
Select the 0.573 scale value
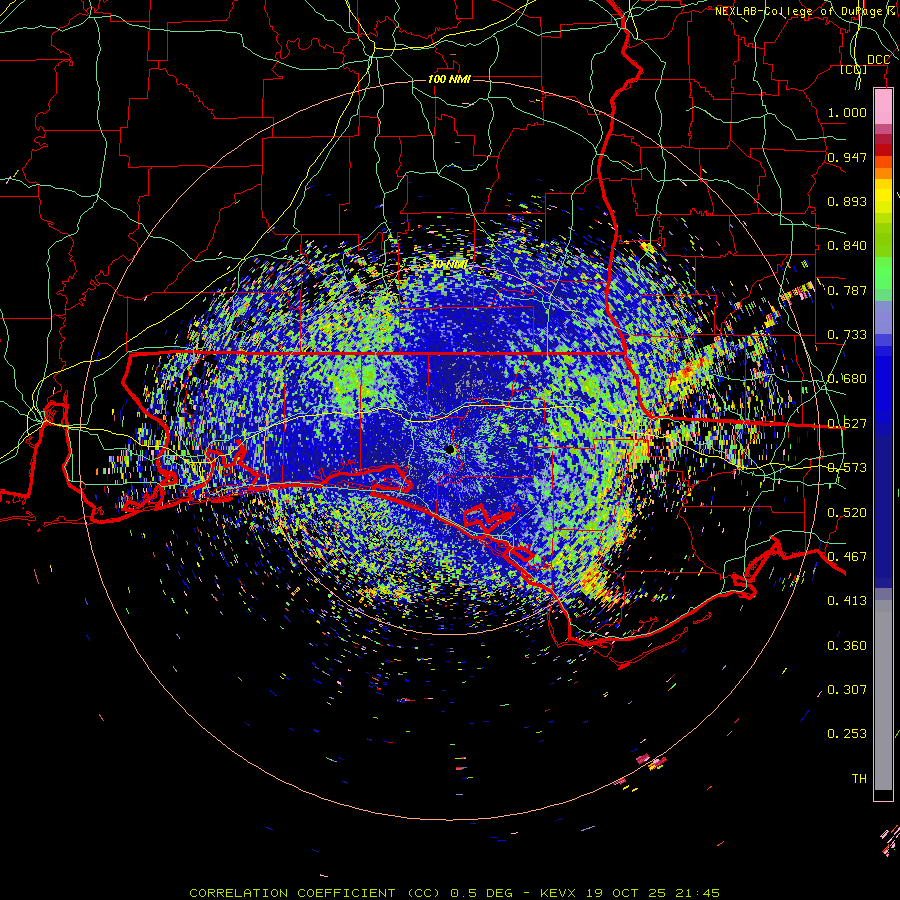[847, 468]
